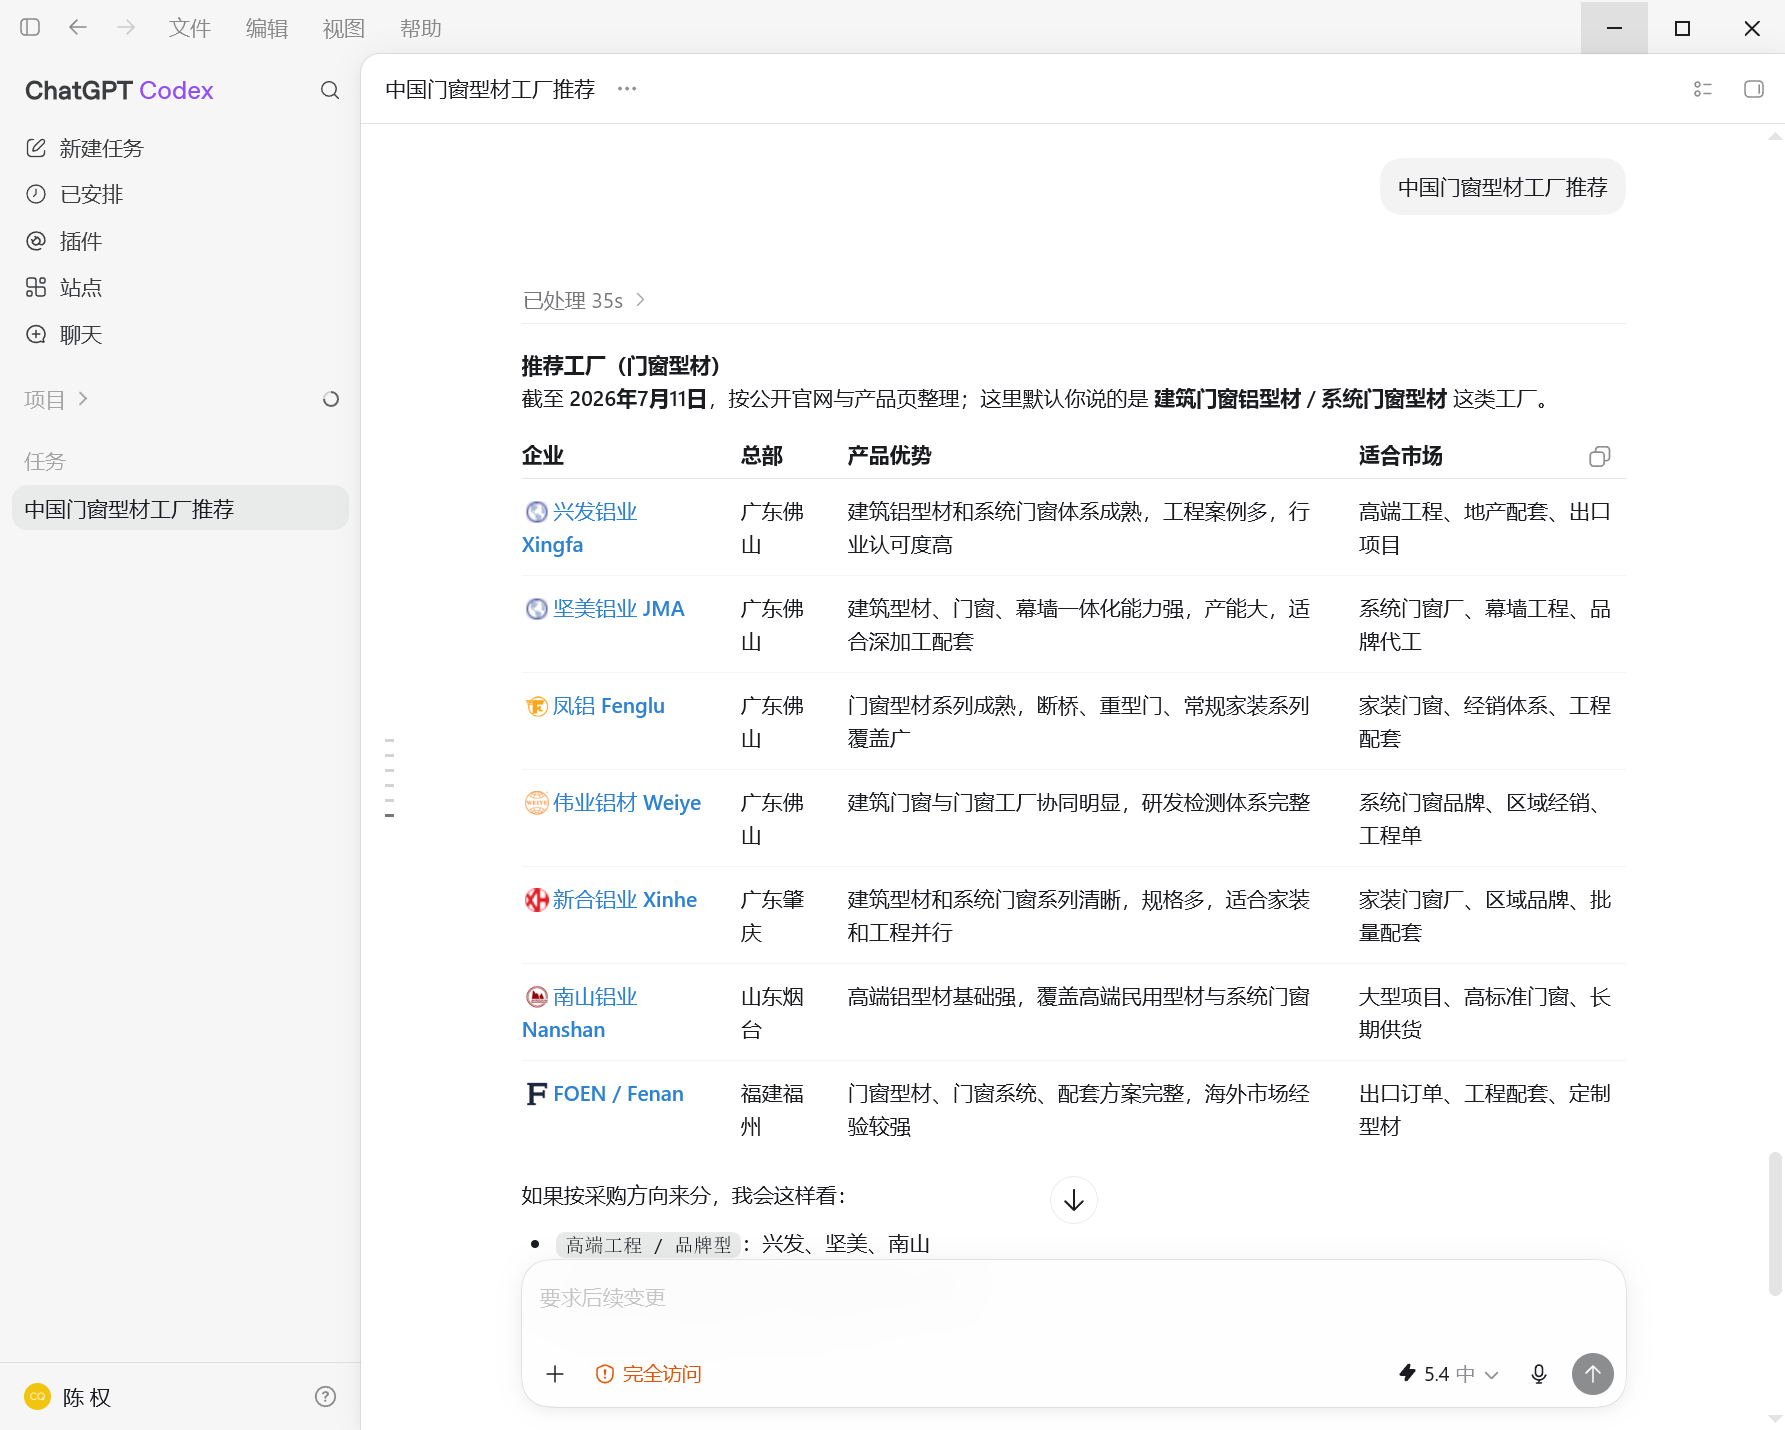Open the 帮助 menu
This screenshot has width=1785, height=1430.
click(421, 29)
